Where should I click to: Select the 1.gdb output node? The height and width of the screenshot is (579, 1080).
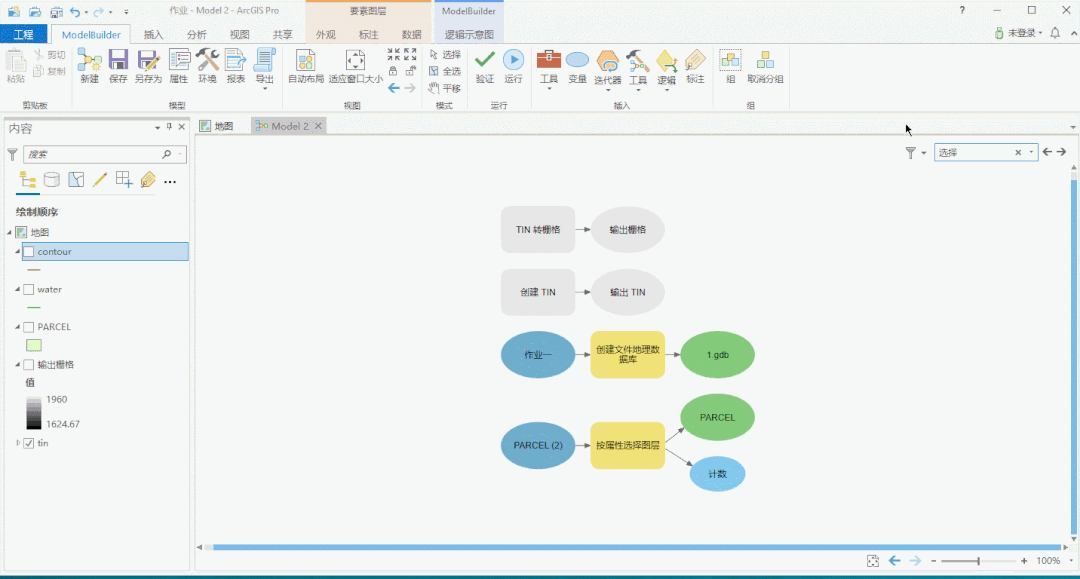click(x=717, y=355)
